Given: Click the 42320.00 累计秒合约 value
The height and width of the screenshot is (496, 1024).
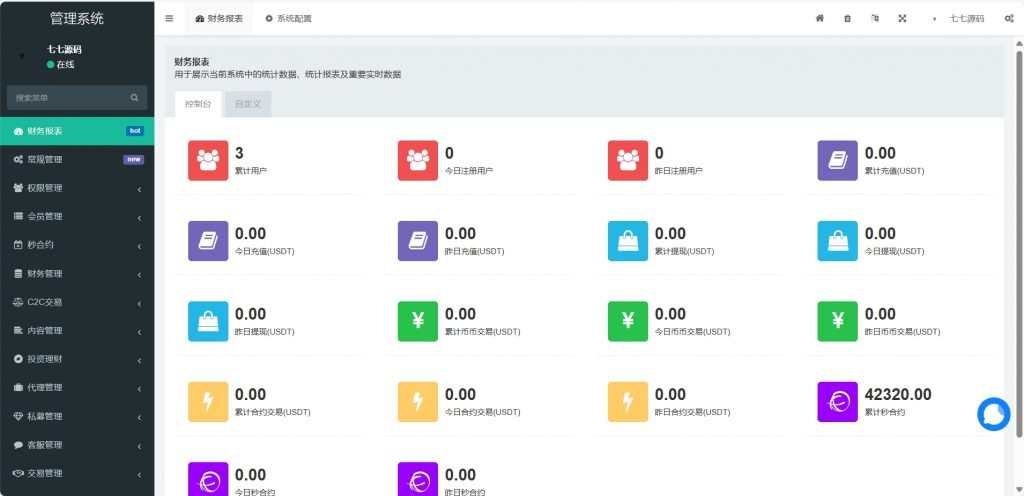Looking at the screenshot, I should tap(898, 394).
